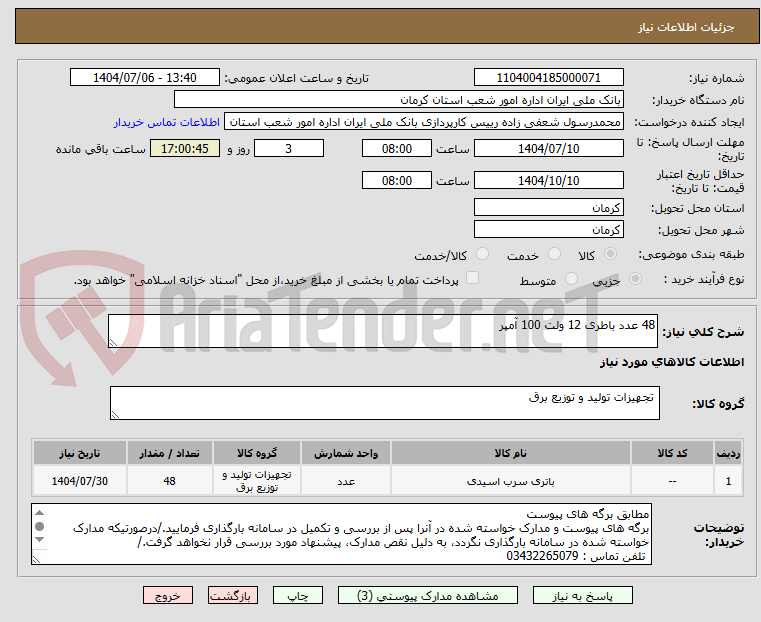Click the resize handle of شرح کلی نیاز box
The height and width of the screenshot is (622, 761).
point(114,343)
